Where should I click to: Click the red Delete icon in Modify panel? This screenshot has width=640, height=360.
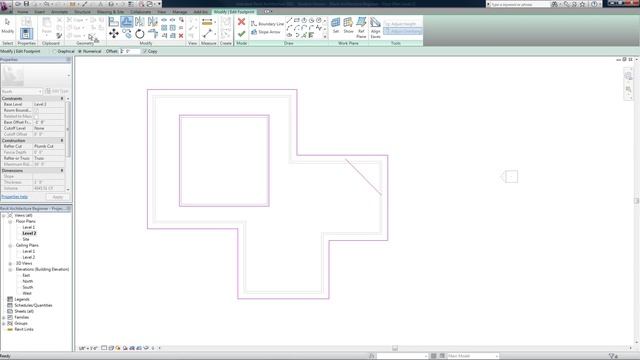point(181,36)
